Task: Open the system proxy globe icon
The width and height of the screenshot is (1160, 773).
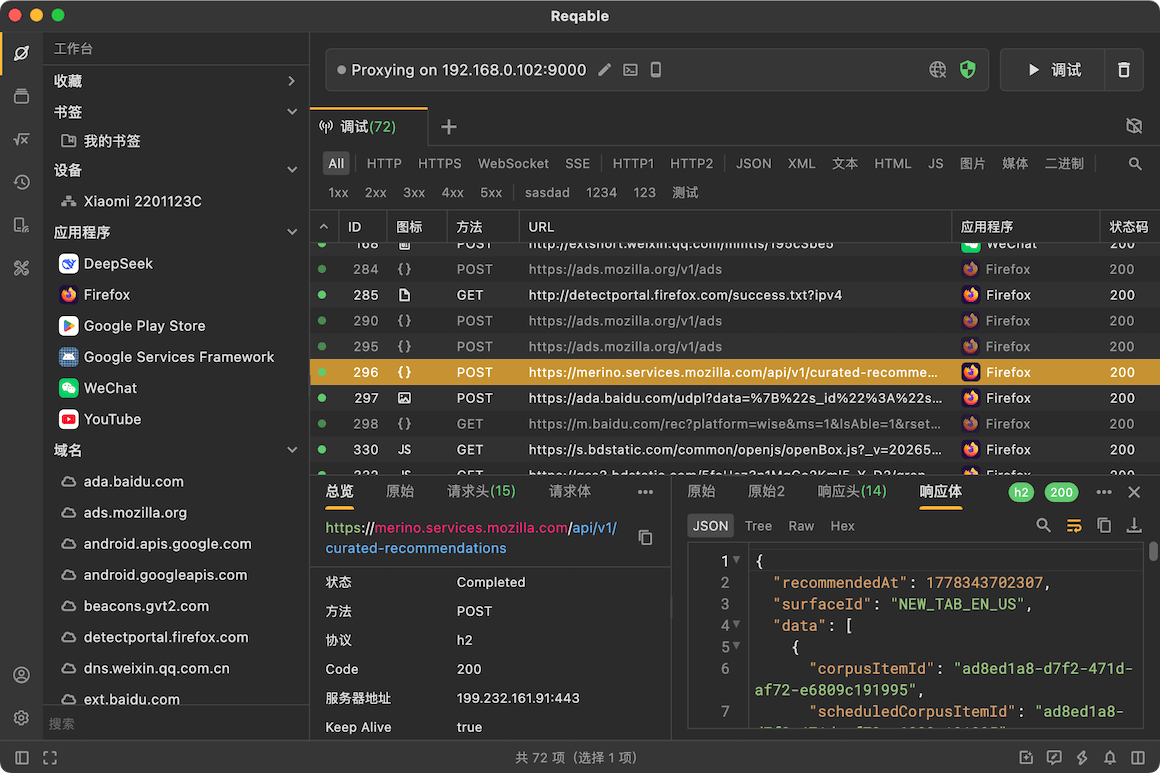Action: pyautogui.click(x=937, y=70)
